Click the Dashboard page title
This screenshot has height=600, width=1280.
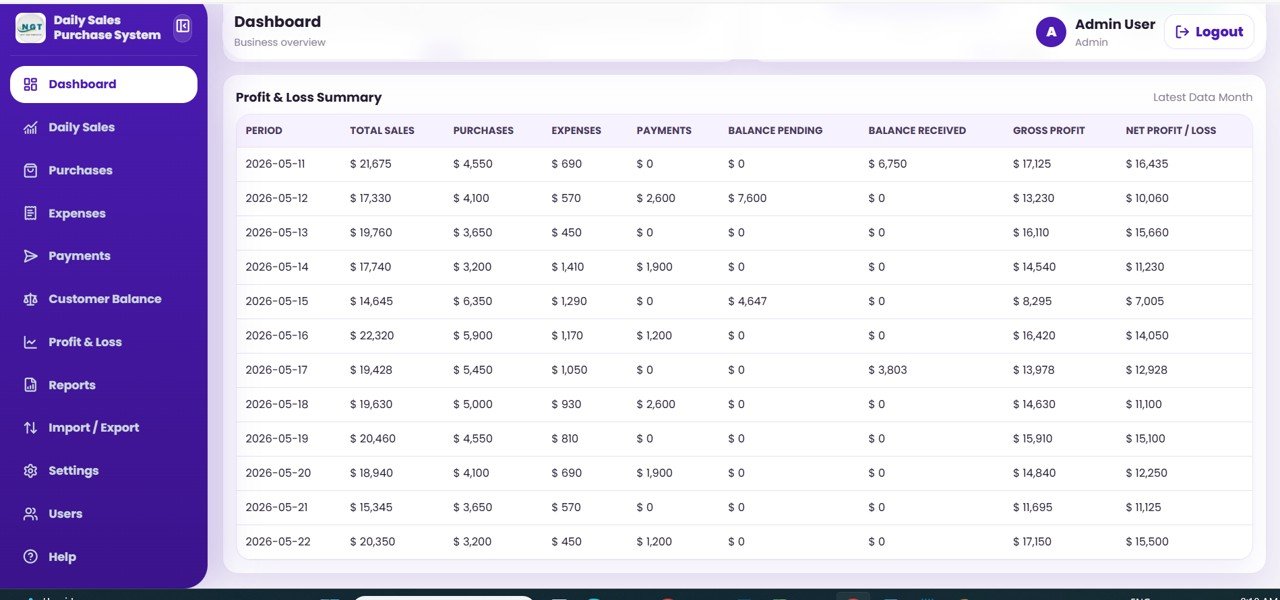pyautogui.click(x=277, y=22)
